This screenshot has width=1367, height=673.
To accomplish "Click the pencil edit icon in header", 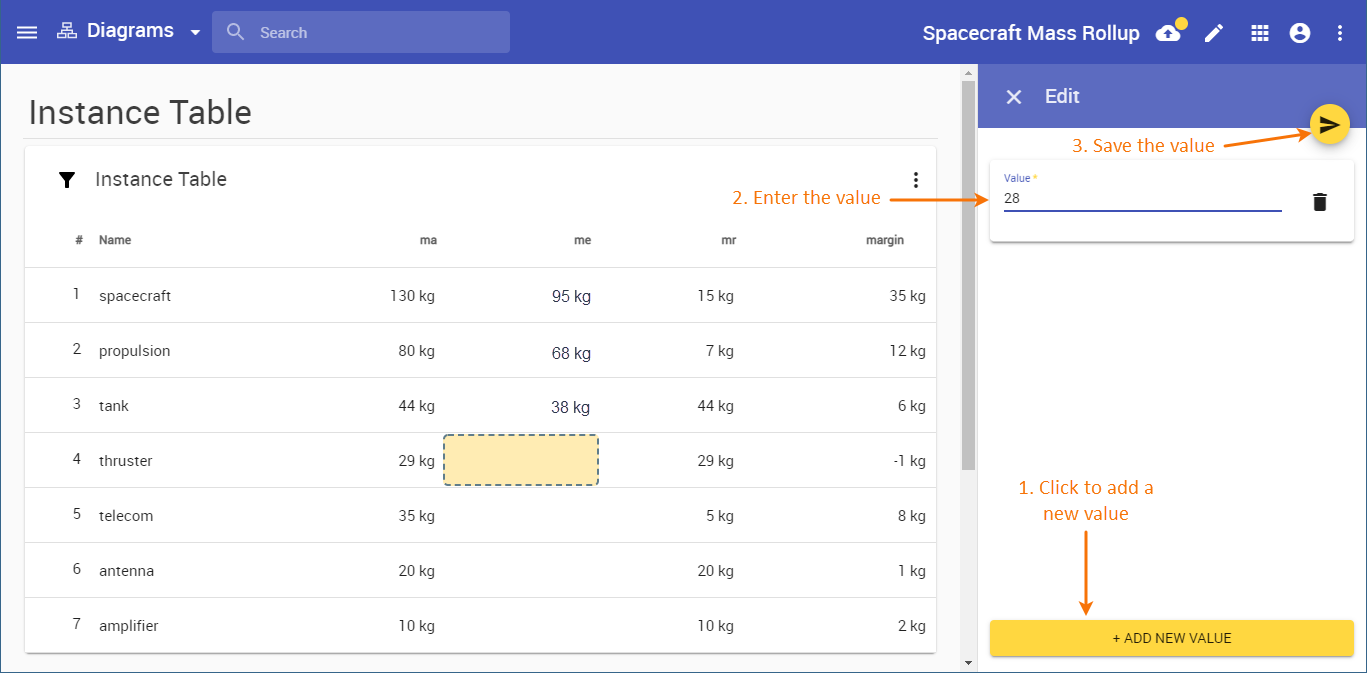I will pos(1213,33).
